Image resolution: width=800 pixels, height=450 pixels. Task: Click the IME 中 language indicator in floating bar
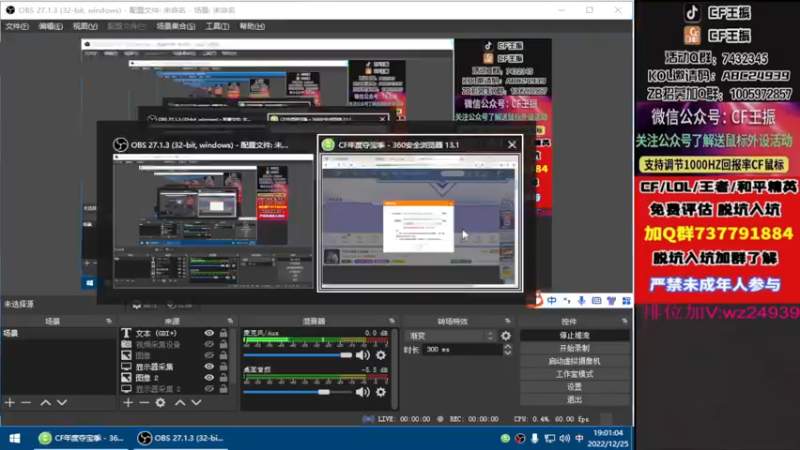pos(552,301)
